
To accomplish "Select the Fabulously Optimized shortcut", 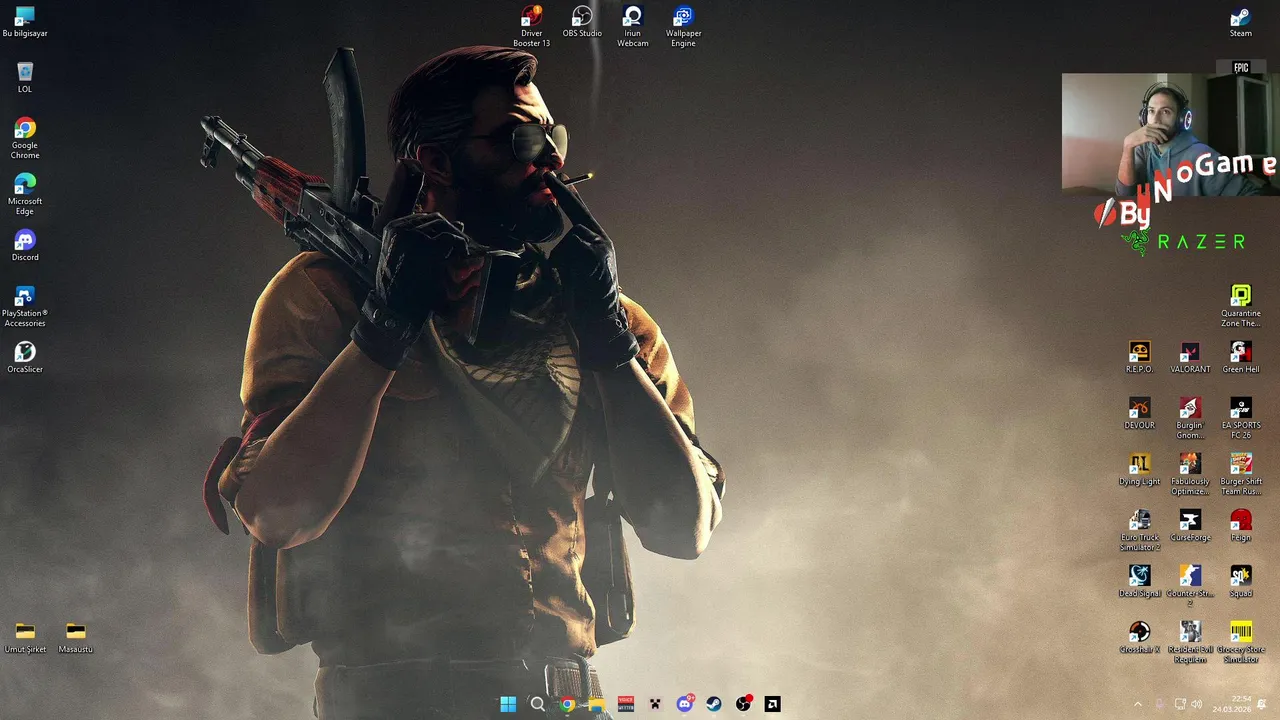I will point(1190,475).
